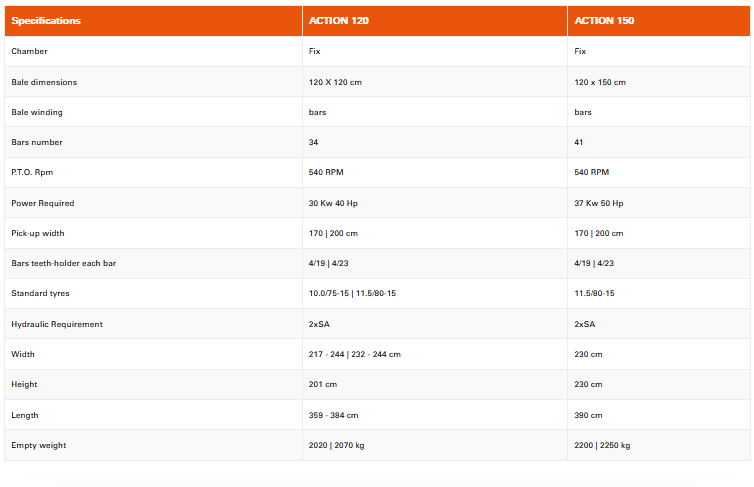Click the 2200 | 2250 kg weight cell
Screen dimensions: 754x487
tap(603, 445)
